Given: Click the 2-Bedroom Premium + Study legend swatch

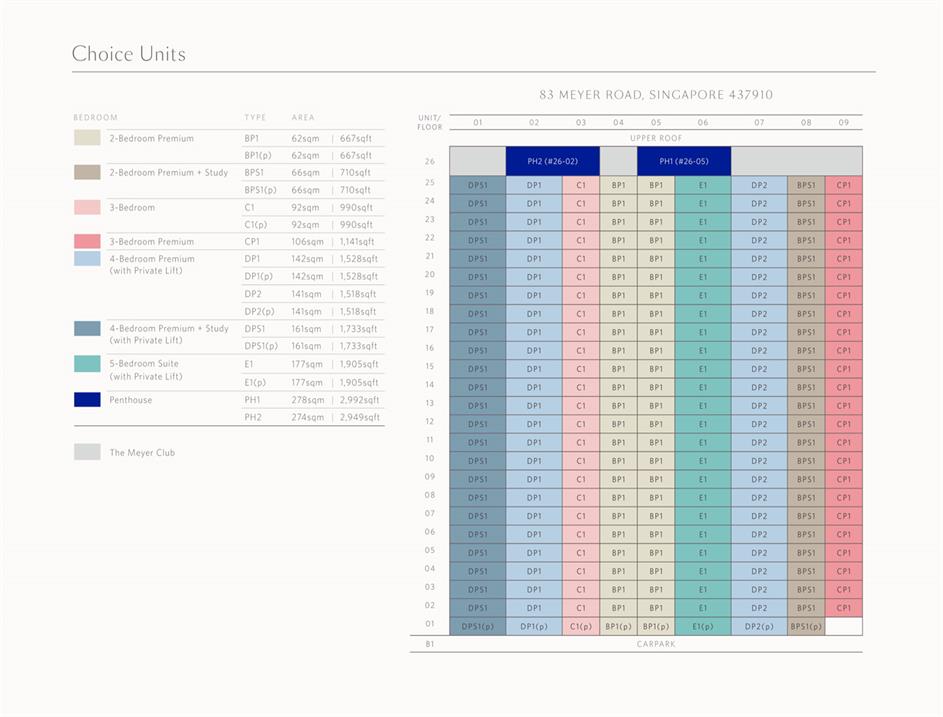Looking at the screenshot, I should pyautogui.click(x=87, y=172).
